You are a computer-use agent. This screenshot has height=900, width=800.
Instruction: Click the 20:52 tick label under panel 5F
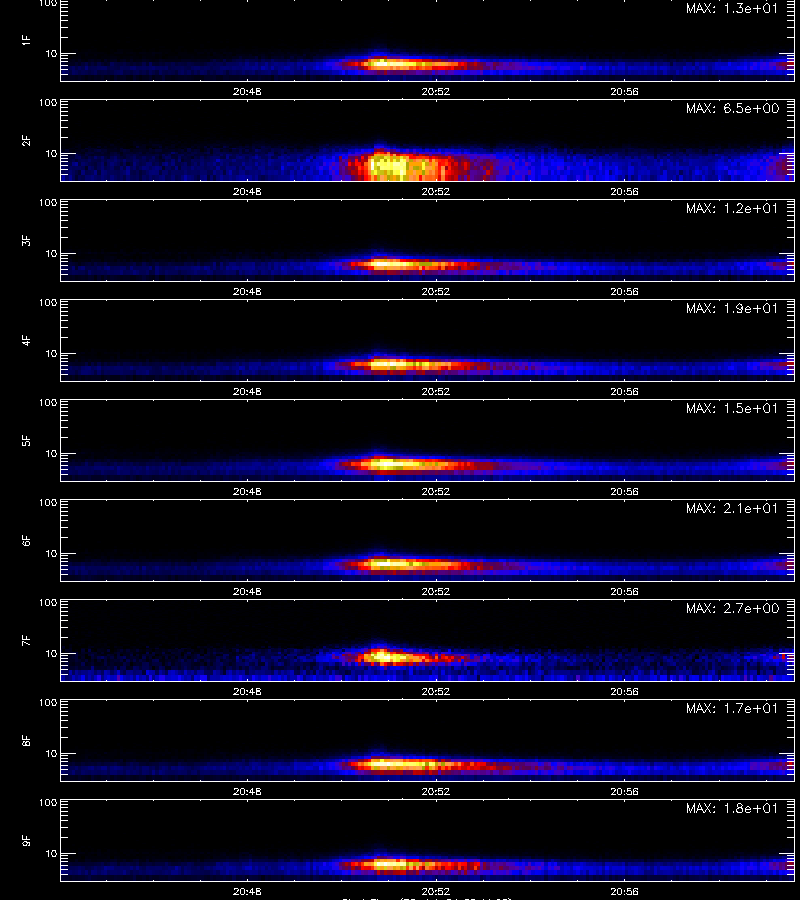click(436, 491)
